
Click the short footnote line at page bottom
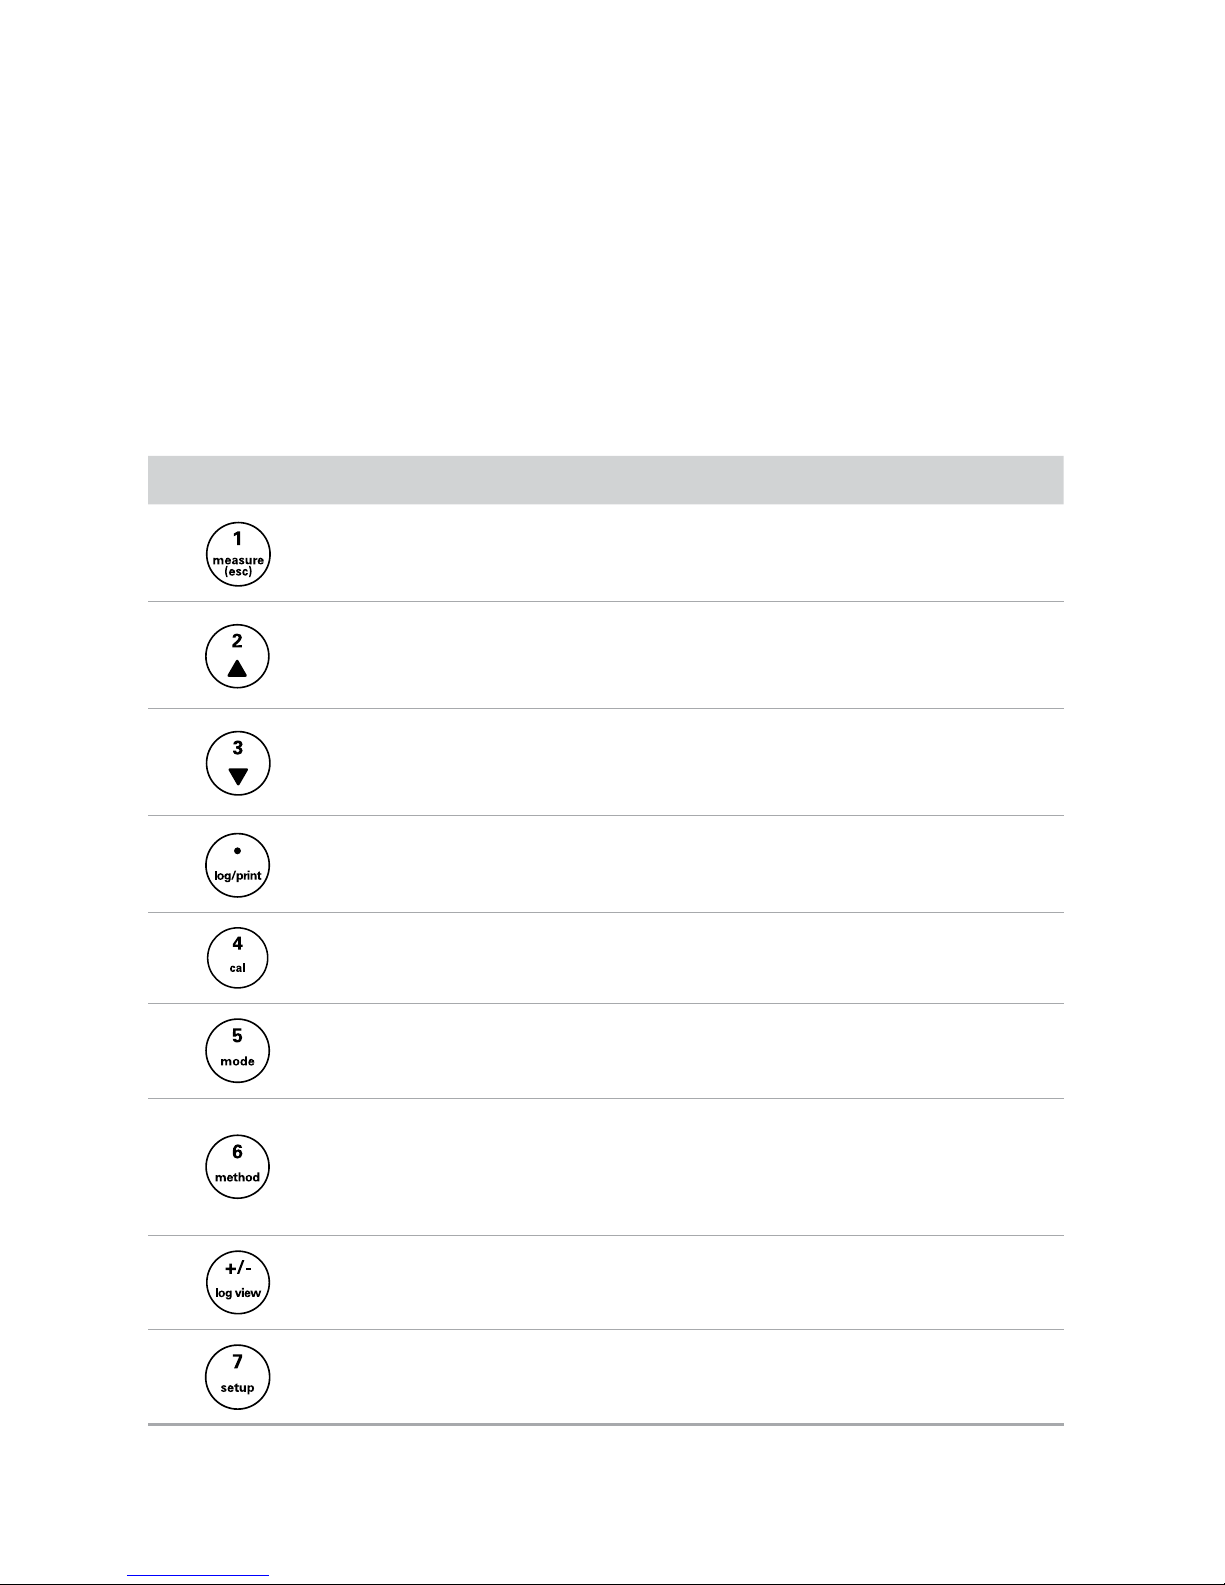(x=199, y=1575)
